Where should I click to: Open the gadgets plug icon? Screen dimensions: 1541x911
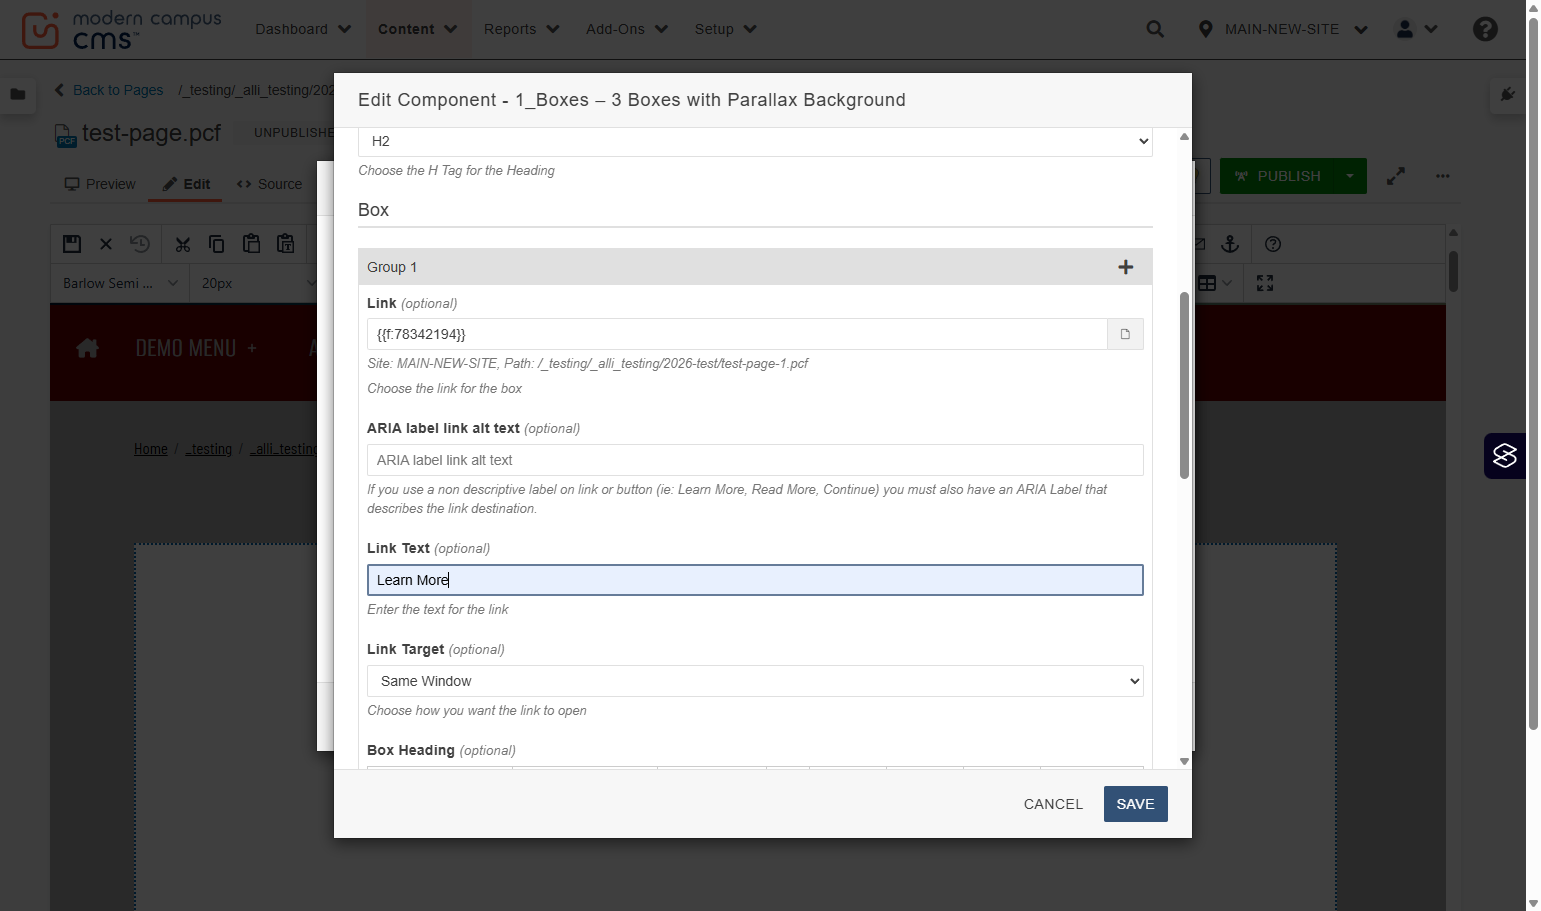pos(1508,94)
